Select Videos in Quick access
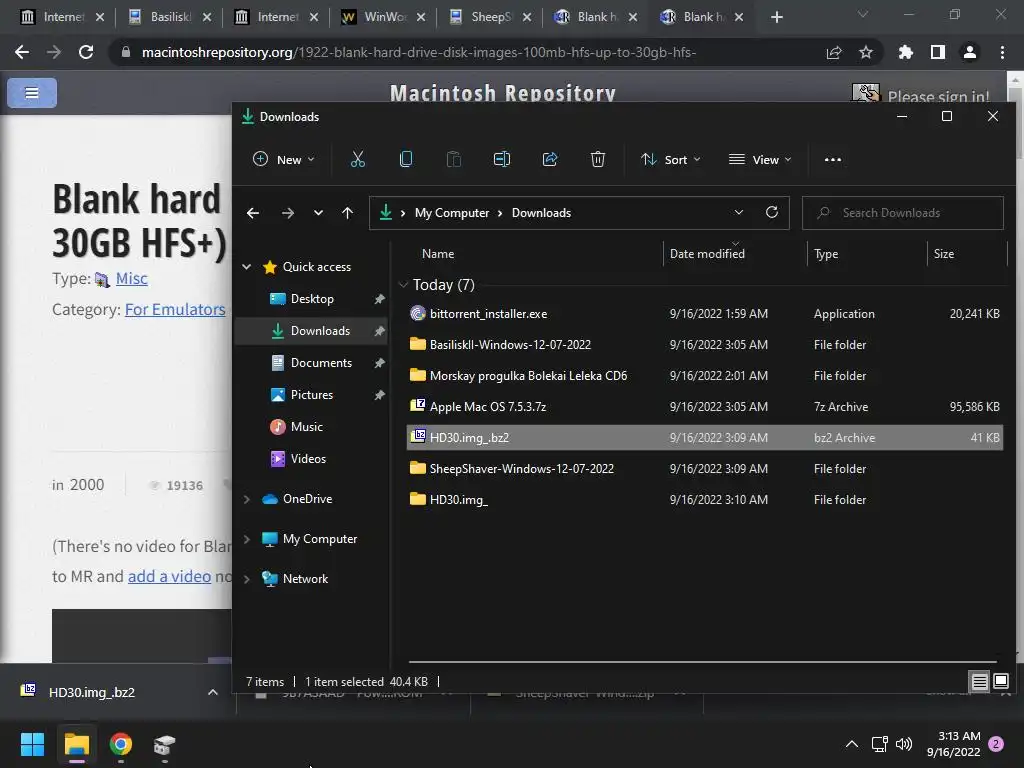Viewport: 1024px width, 768px height. click(x=308, y=458)
